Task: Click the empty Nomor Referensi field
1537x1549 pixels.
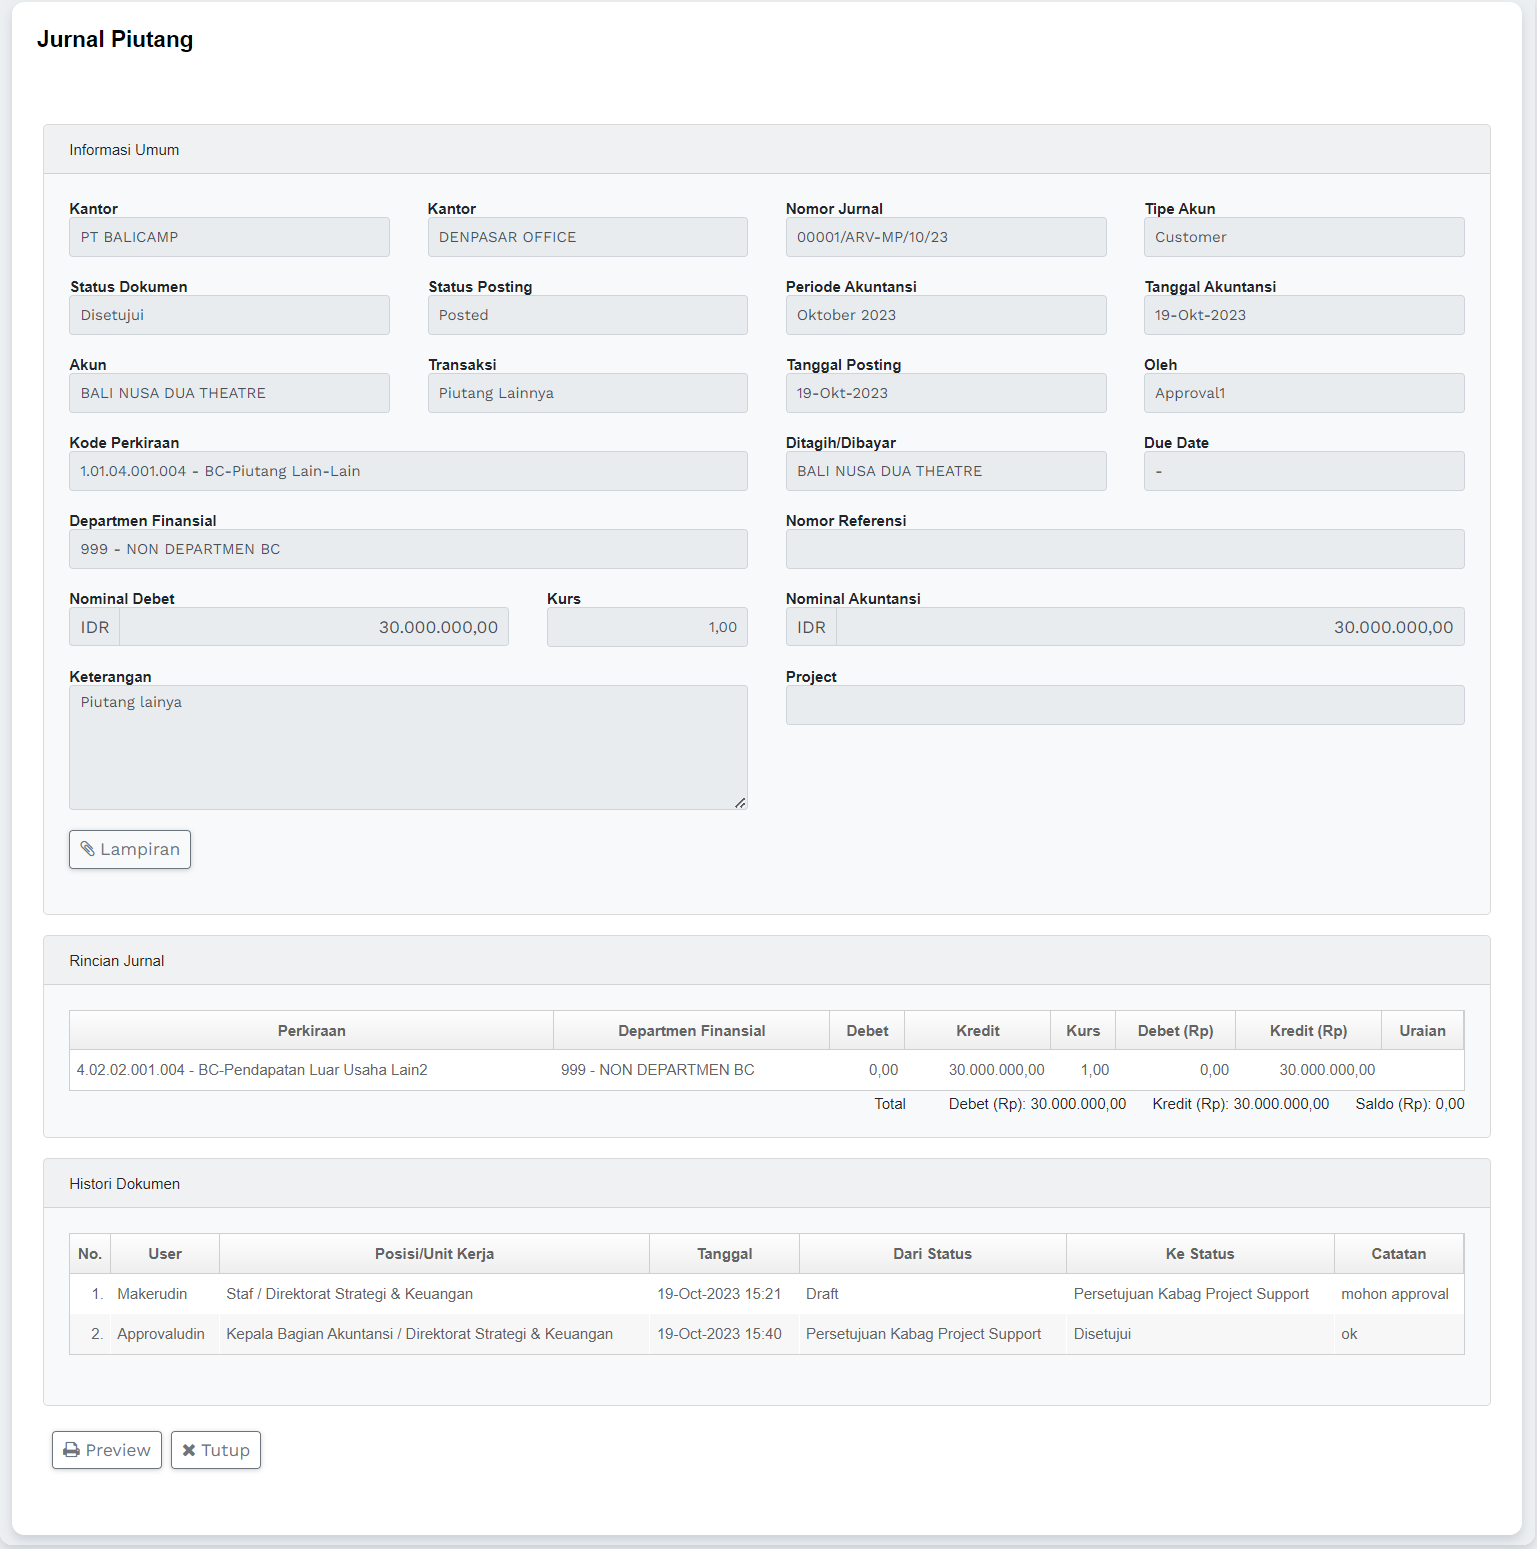Action: pyautogui.click(x=1124, y=549)
